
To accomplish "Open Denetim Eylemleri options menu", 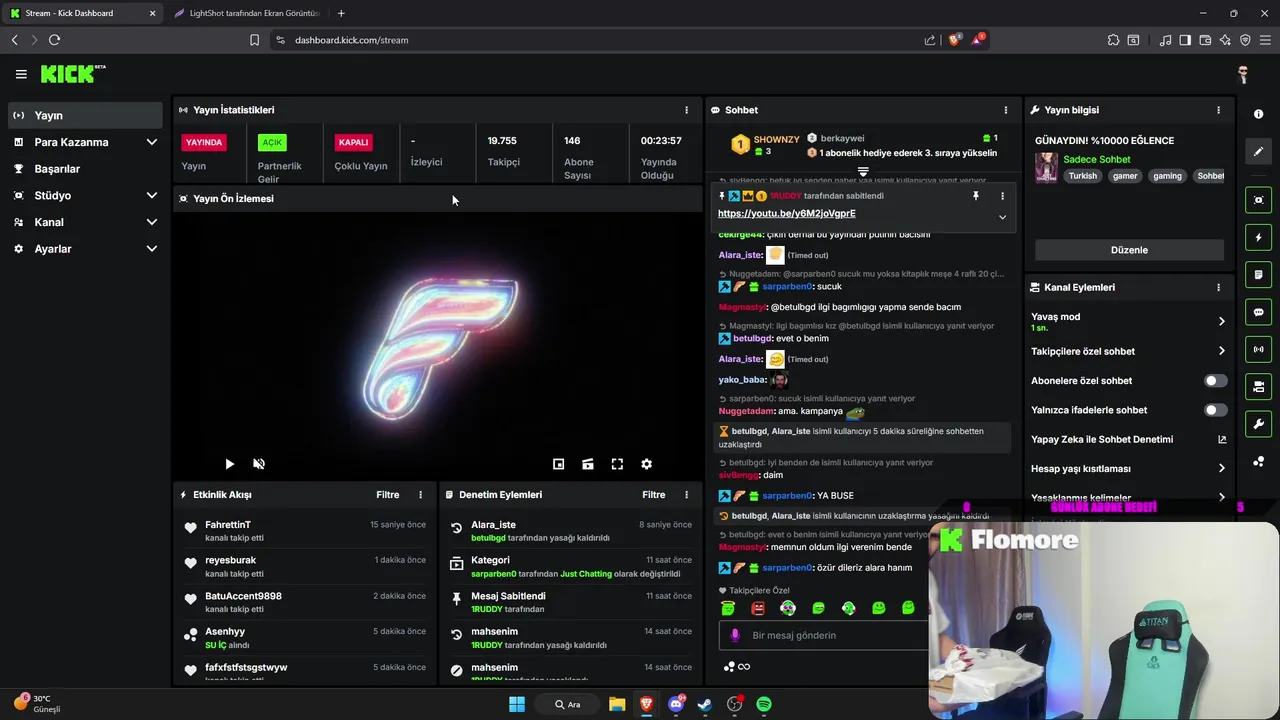I will click(686, 495).
